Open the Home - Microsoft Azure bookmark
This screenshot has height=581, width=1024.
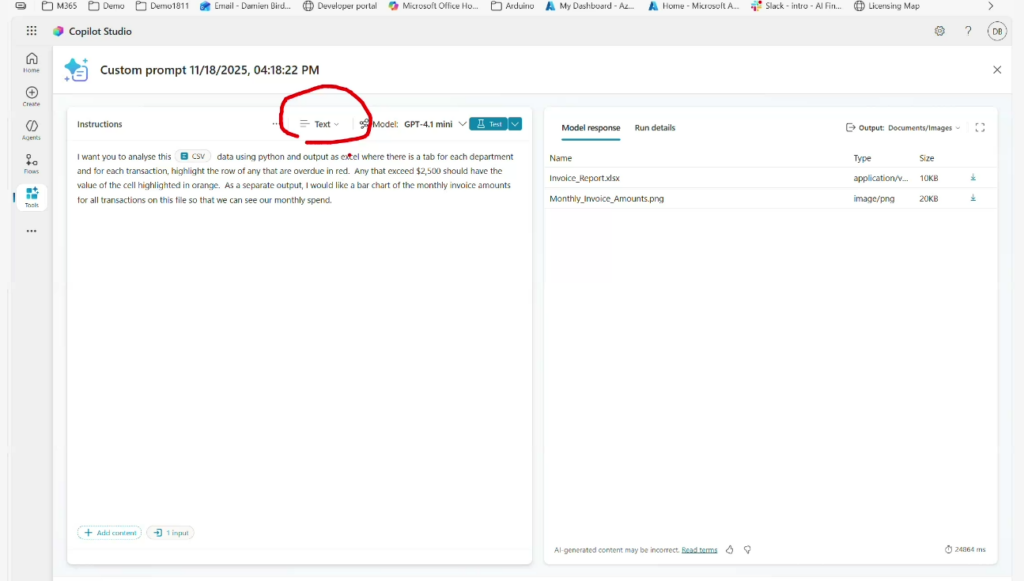pos(694,6)
